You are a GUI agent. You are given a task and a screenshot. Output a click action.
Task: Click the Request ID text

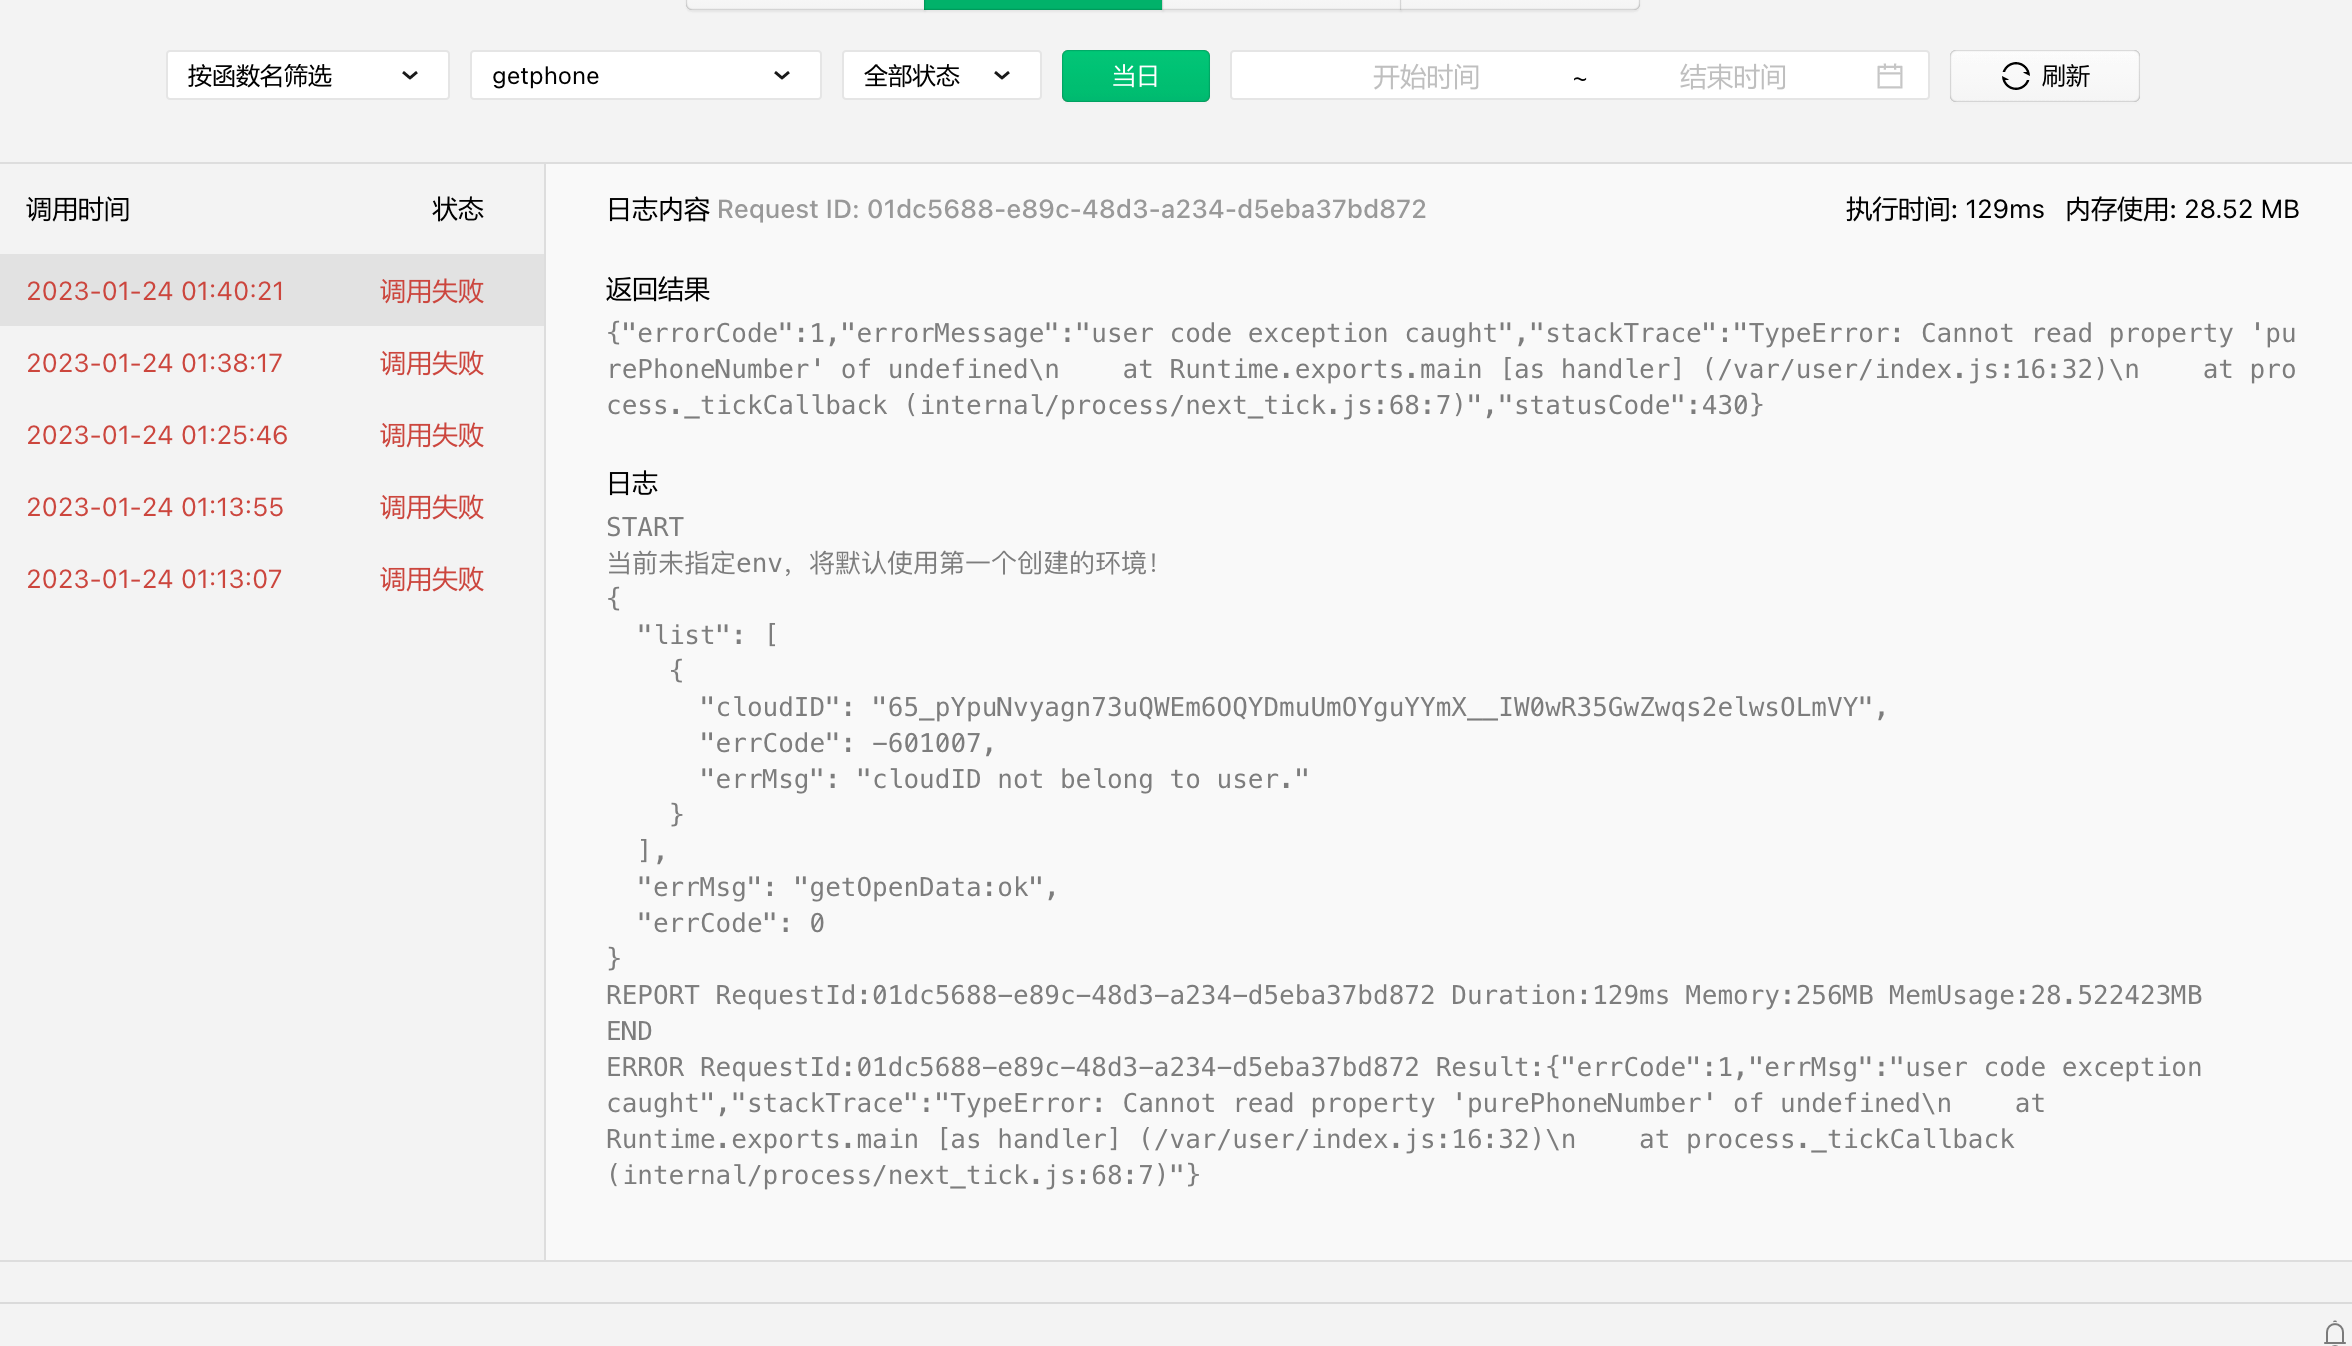pyautogui.click(x=1071, y=209)
